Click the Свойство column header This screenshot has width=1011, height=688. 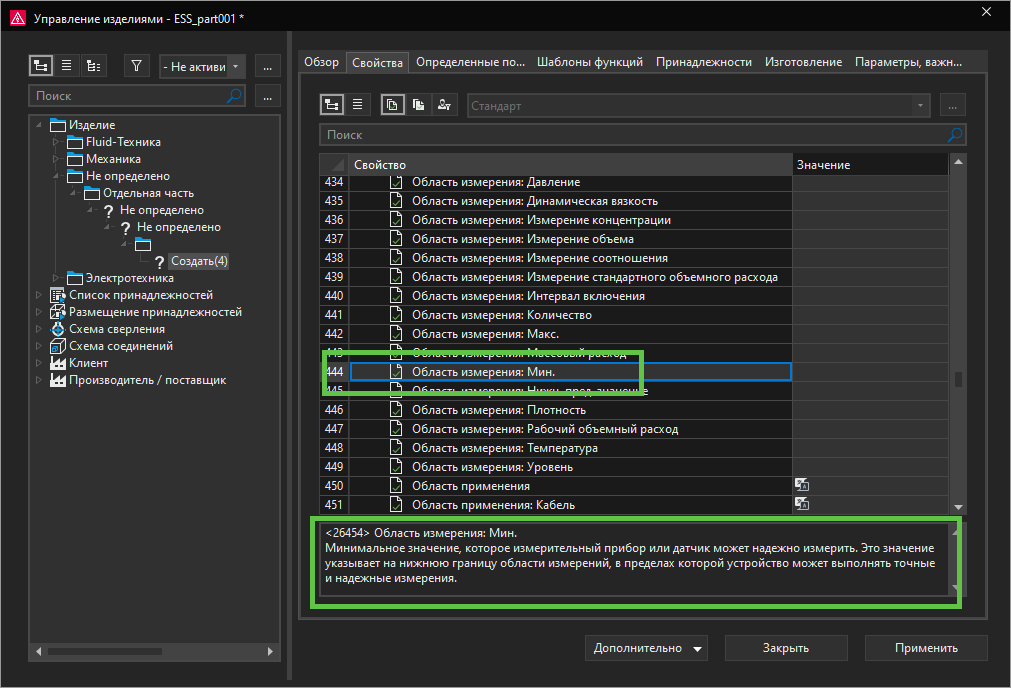point(570,164)
